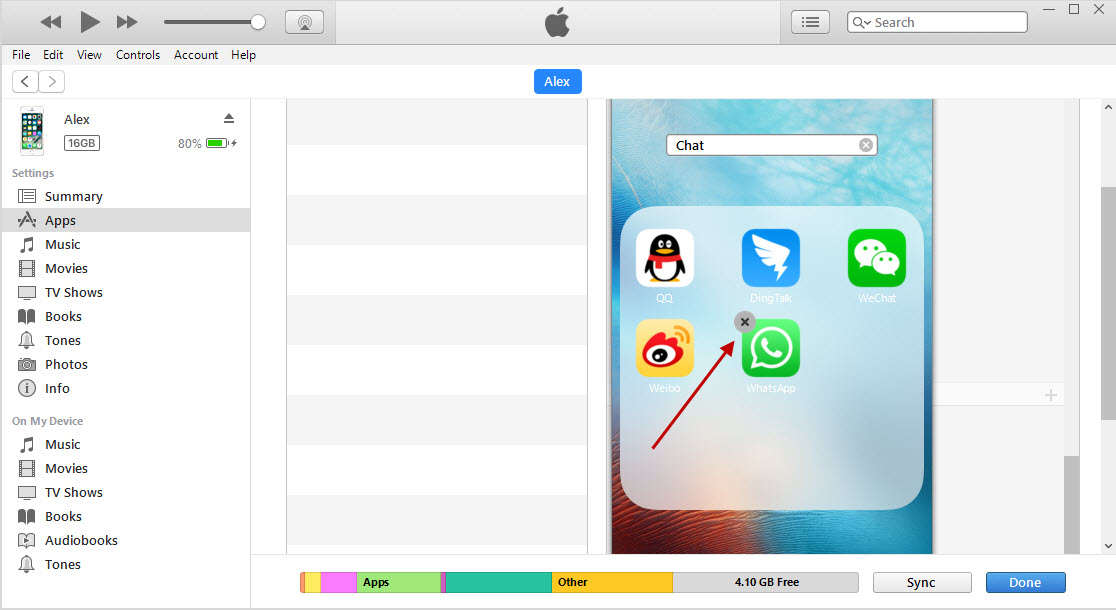Click the Done button
Image resolution: width=1116 pixels, height=610 pixels.
[1026, 582]
